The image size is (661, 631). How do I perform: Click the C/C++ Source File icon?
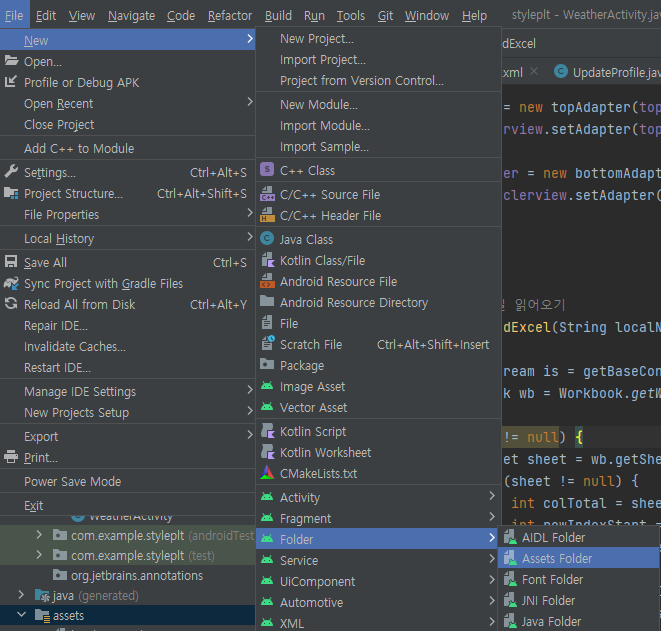tap(267, 194)
